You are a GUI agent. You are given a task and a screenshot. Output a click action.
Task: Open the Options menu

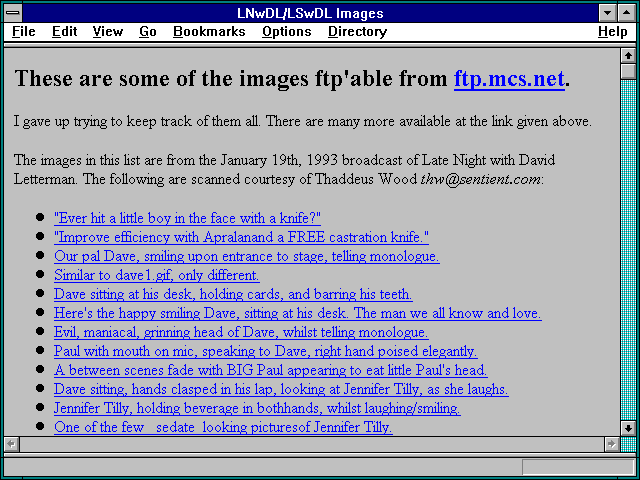coord(287,31)
